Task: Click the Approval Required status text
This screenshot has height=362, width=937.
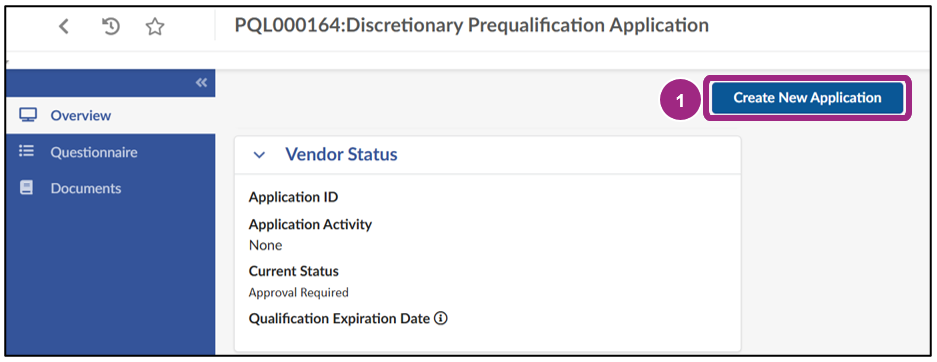Action: click(298, 293)
